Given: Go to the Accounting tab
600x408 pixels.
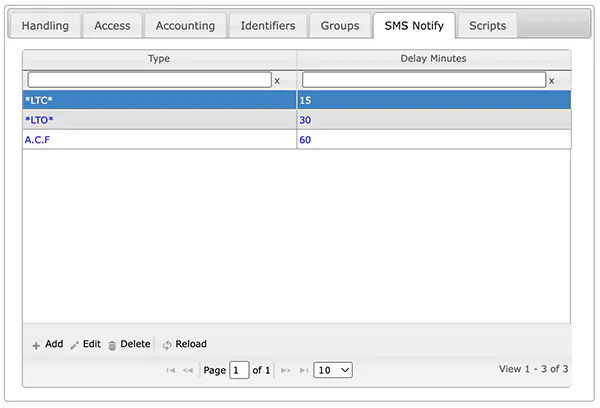Looking at the screenshot, I should pos(186,26).
